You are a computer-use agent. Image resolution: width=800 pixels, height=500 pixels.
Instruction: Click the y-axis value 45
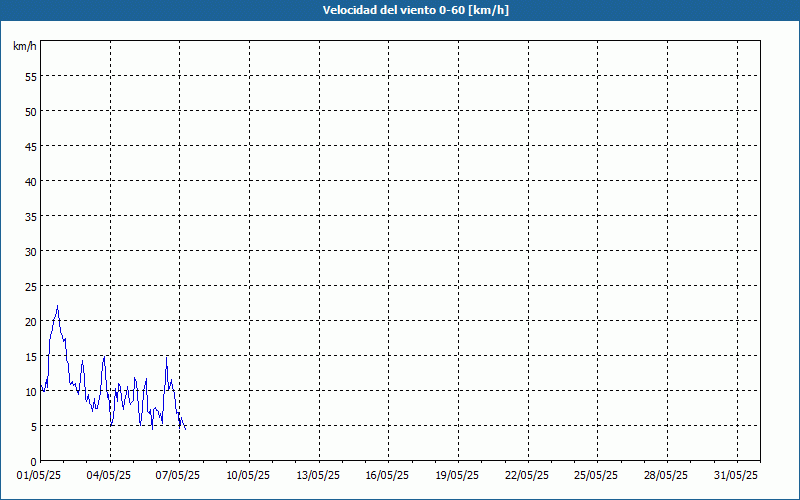[x=31, y=147]
